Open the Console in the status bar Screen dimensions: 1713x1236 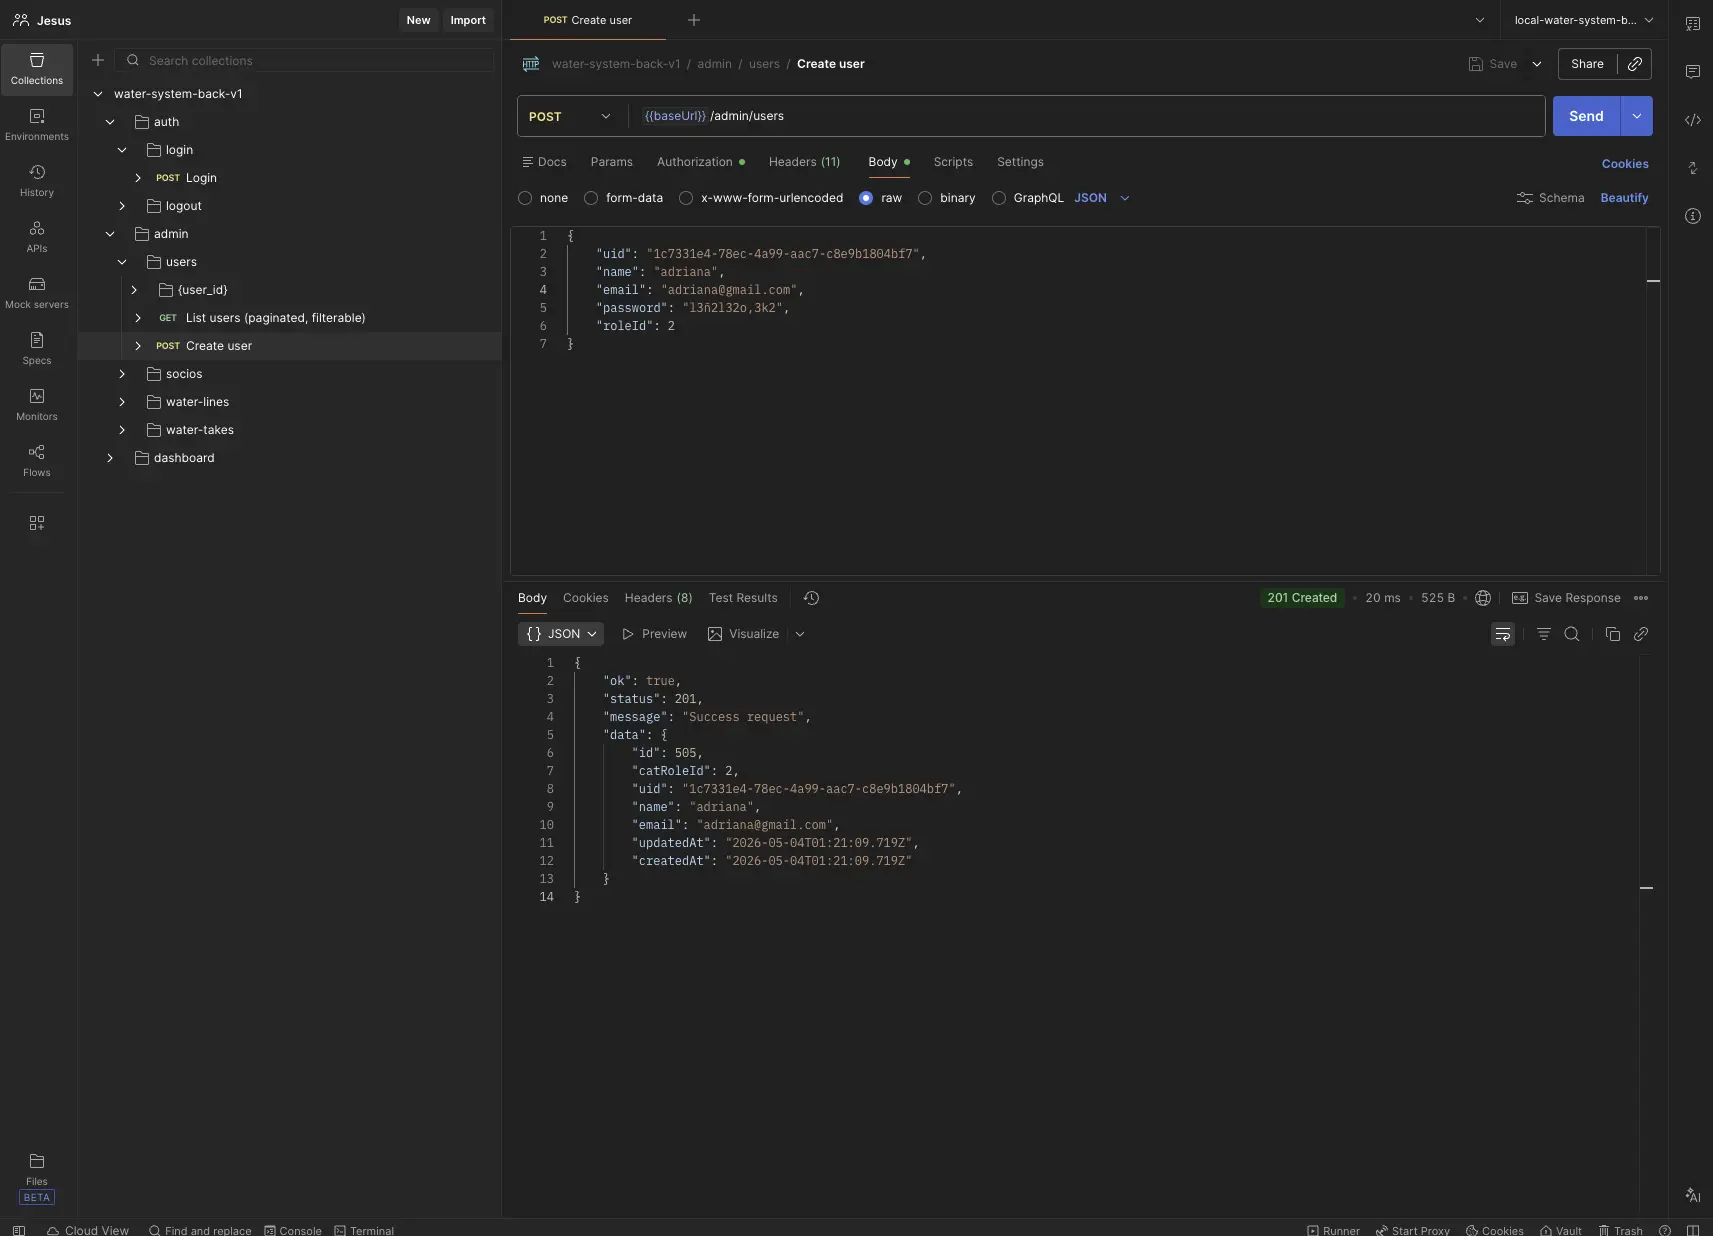[x=293, y=1230]
